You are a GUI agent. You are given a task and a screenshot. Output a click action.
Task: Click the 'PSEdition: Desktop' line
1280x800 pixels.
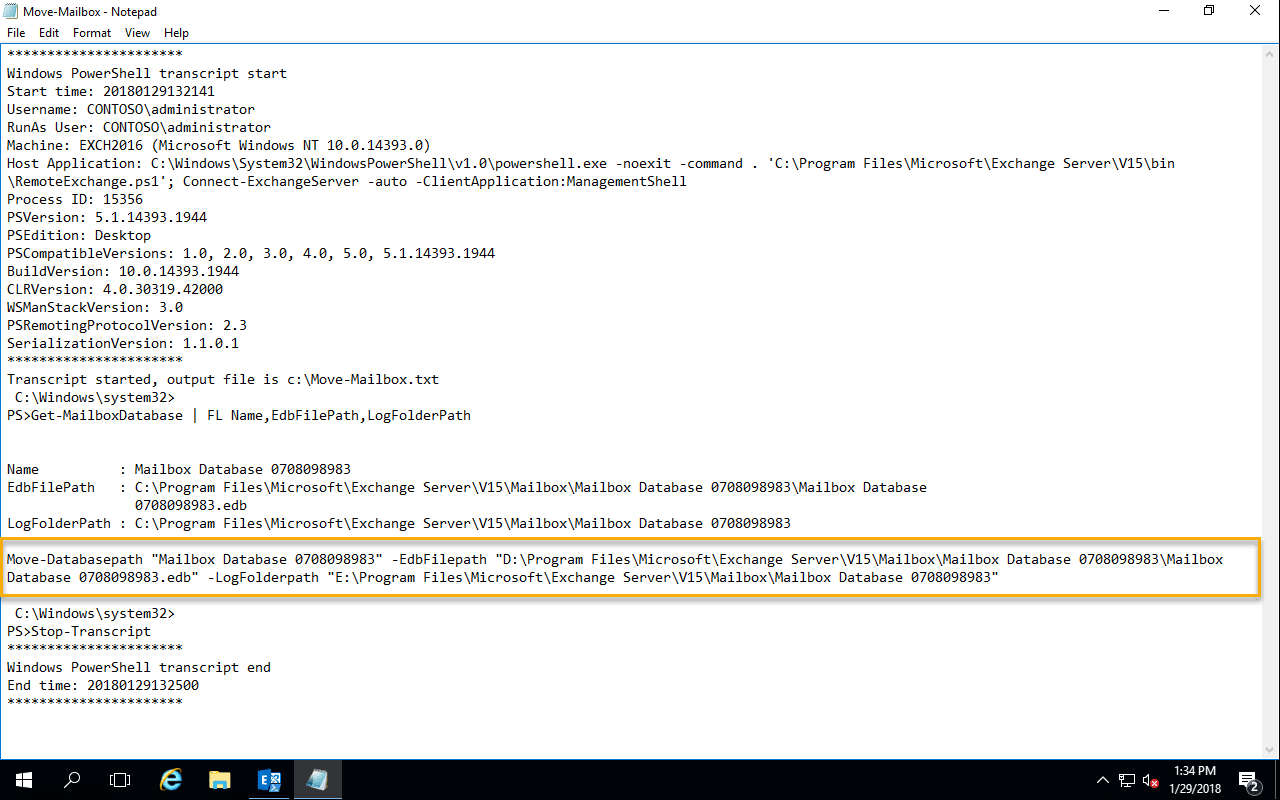click(x=79, y=235)
